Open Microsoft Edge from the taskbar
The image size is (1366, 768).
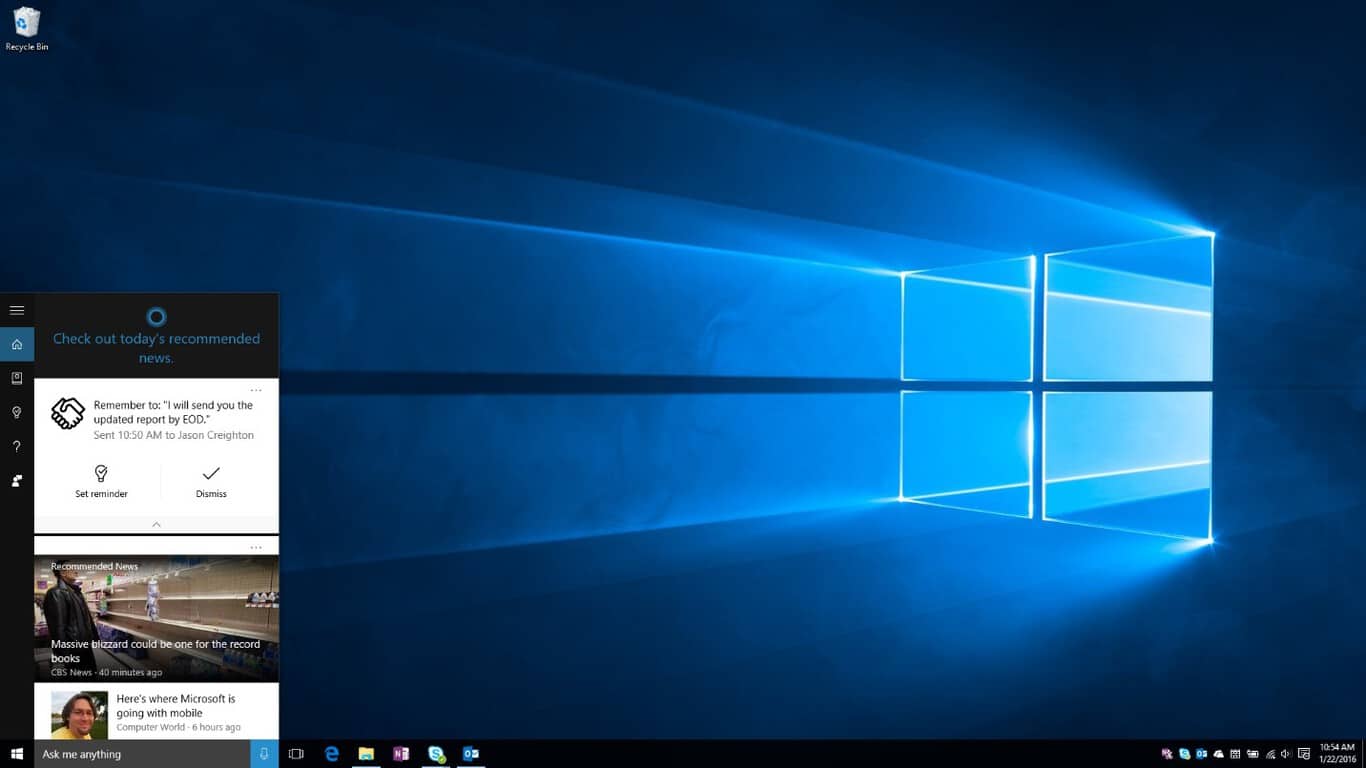(x=331, y=753)
